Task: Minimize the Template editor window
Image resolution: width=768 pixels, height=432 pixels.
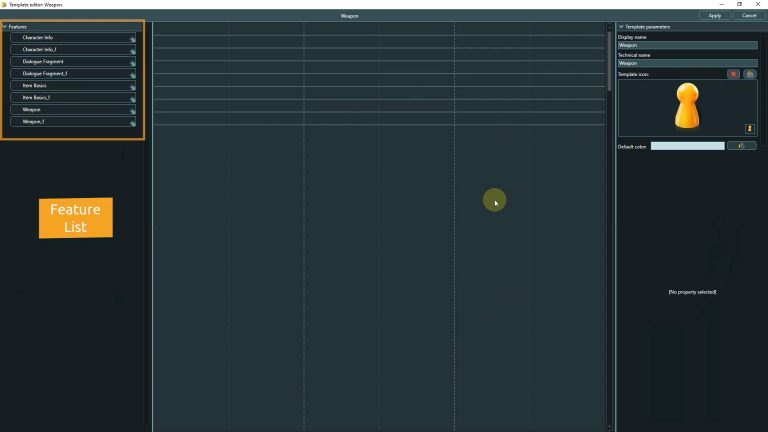Action: [x=721, y=4]
